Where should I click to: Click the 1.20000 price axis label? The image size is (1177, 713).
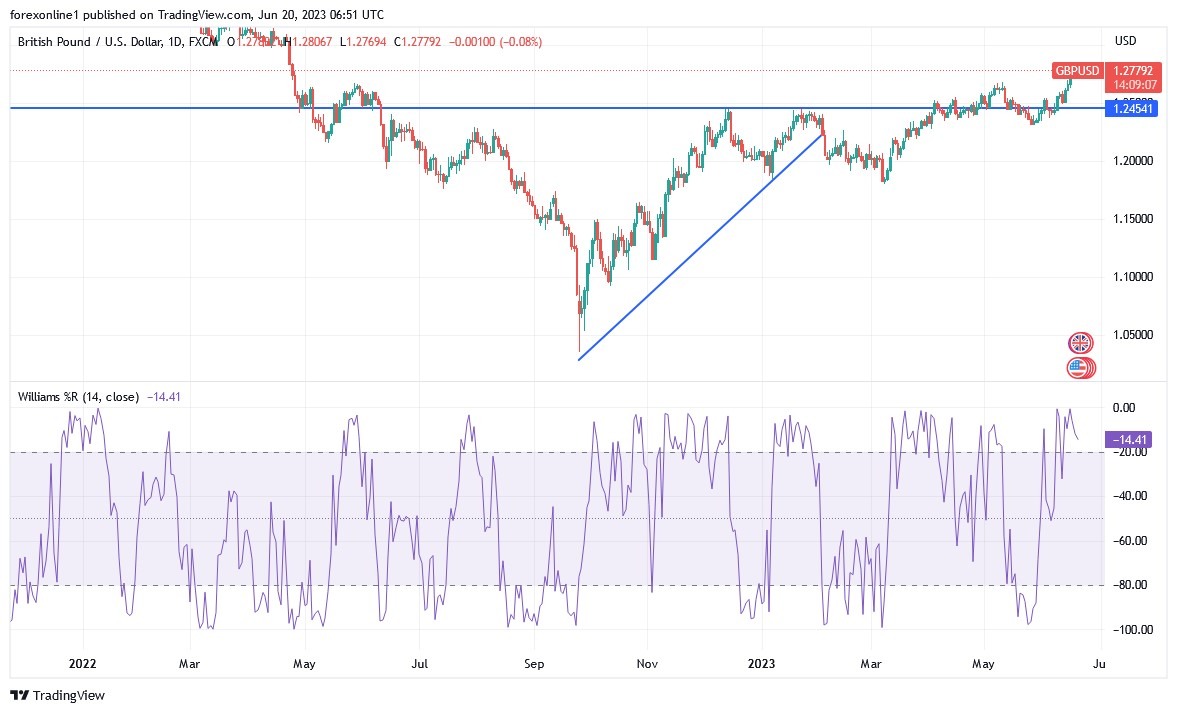(1132, 161)
